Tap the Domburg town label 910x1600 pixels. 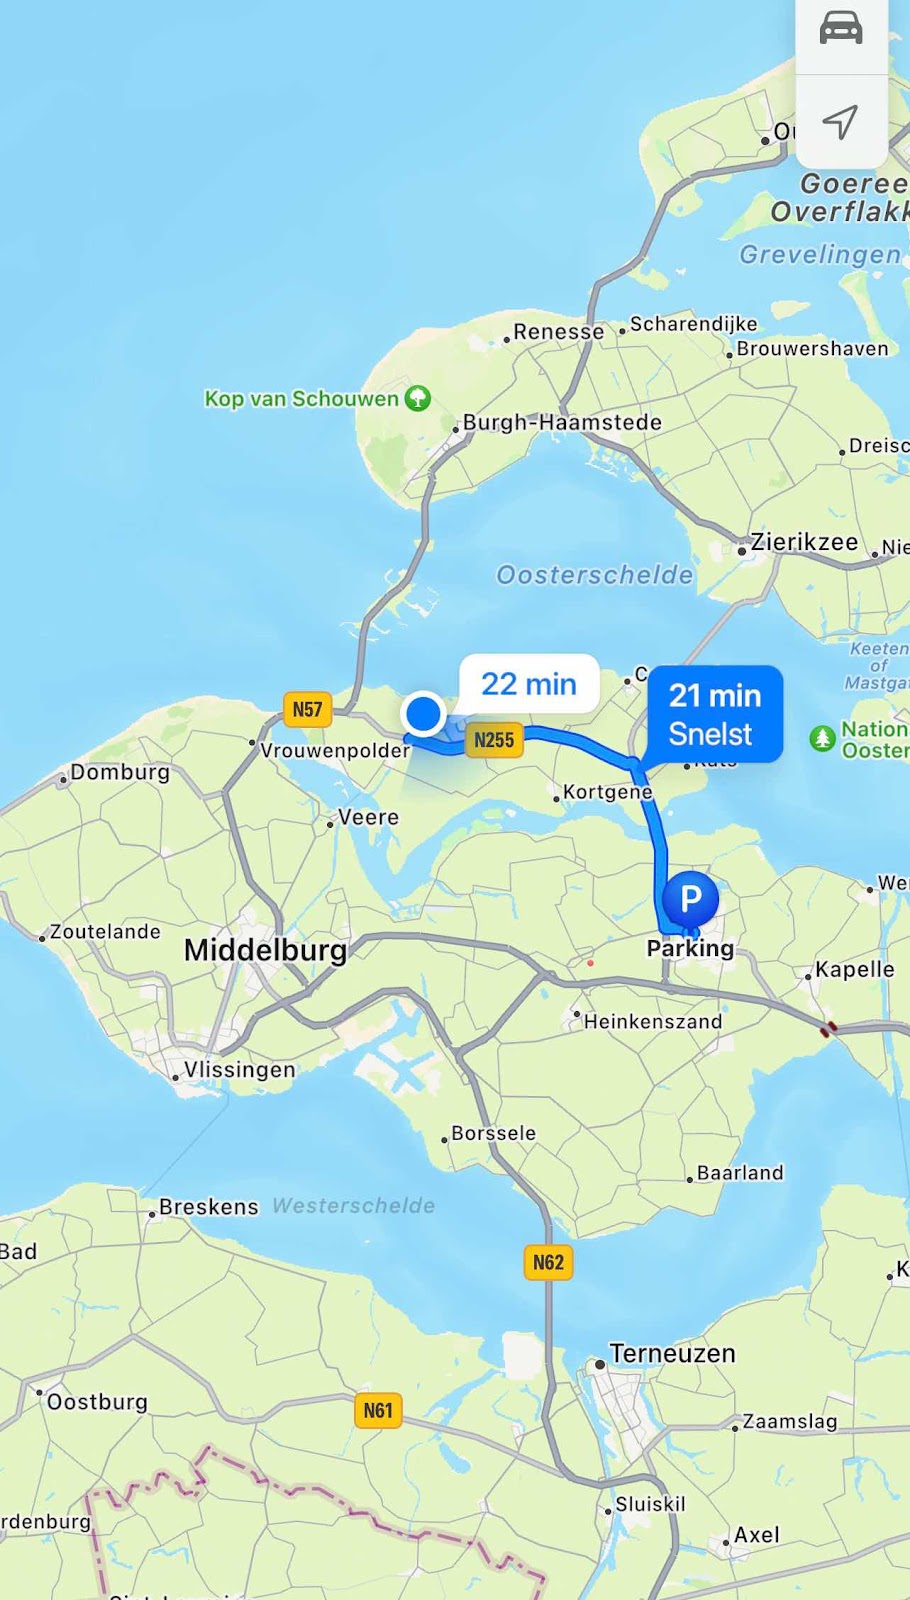point(120,772)
